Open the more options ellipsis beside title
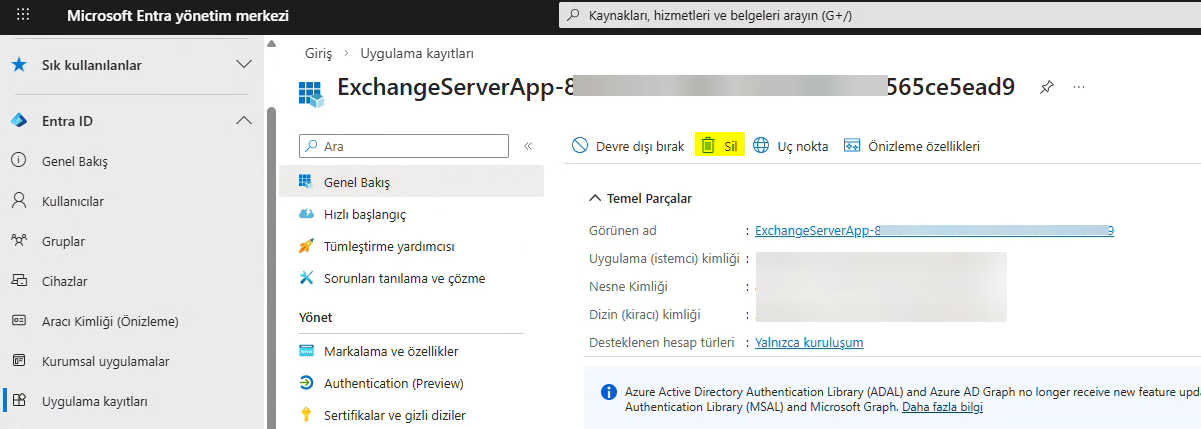This screenshot has width=1201, height=429. click(x=1079, y=87)
